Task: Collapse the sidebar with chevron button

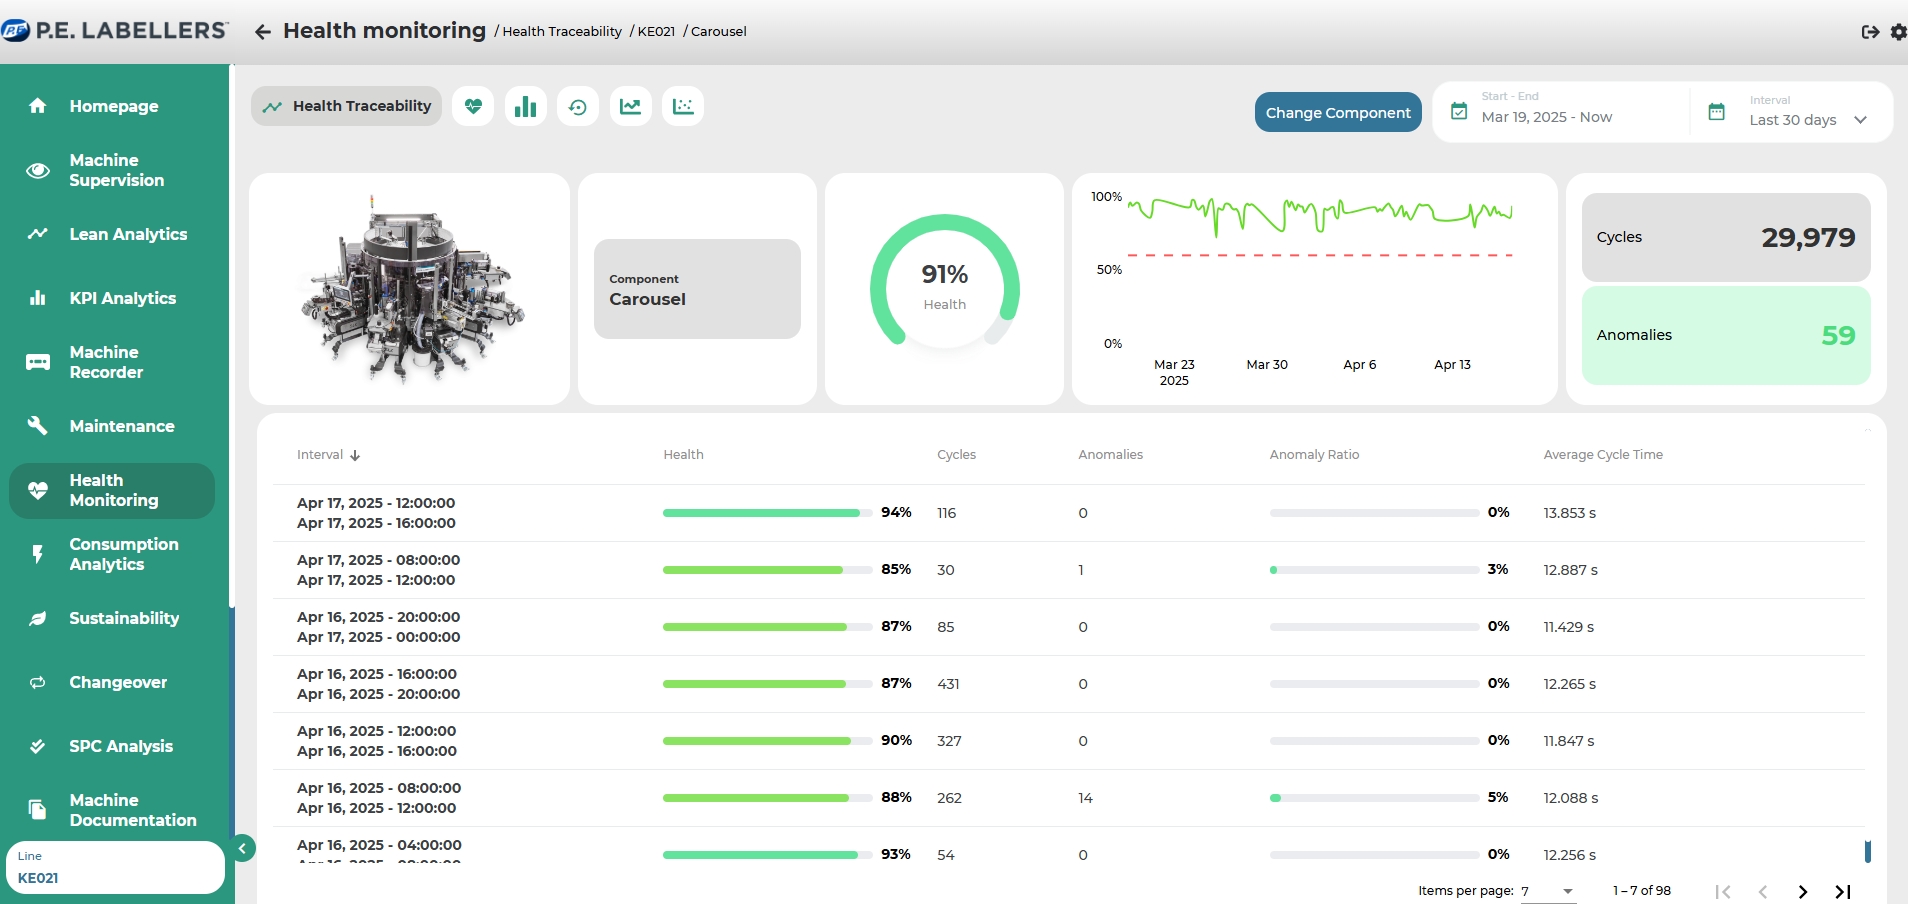Action: 242,848
